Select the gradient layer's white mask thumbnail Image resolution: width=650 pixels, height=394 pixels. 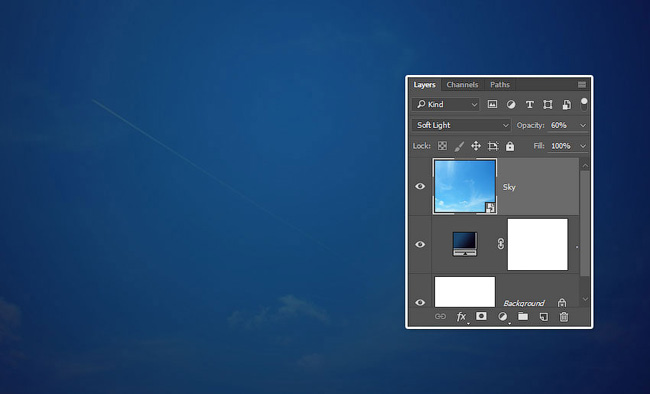point(538,244)
